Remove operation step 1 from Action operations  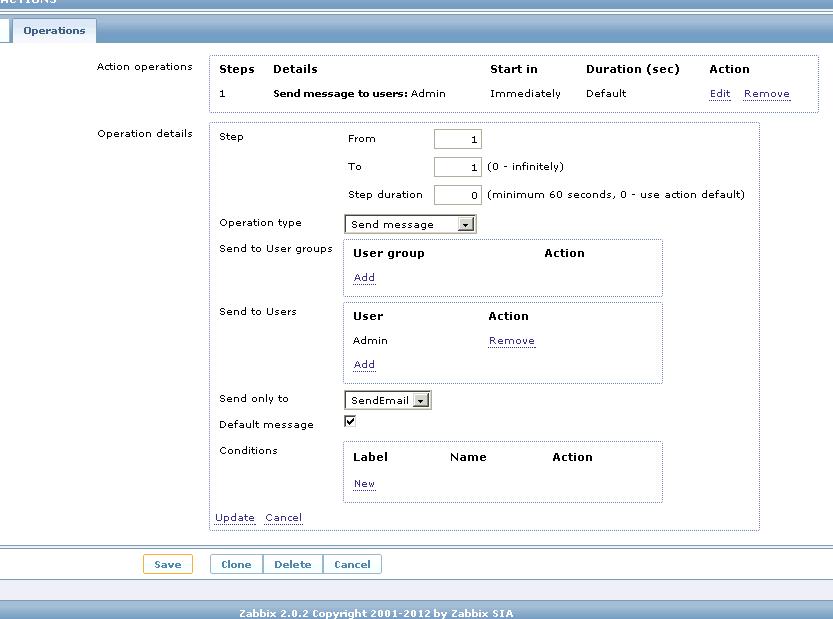tap(766, 94)
